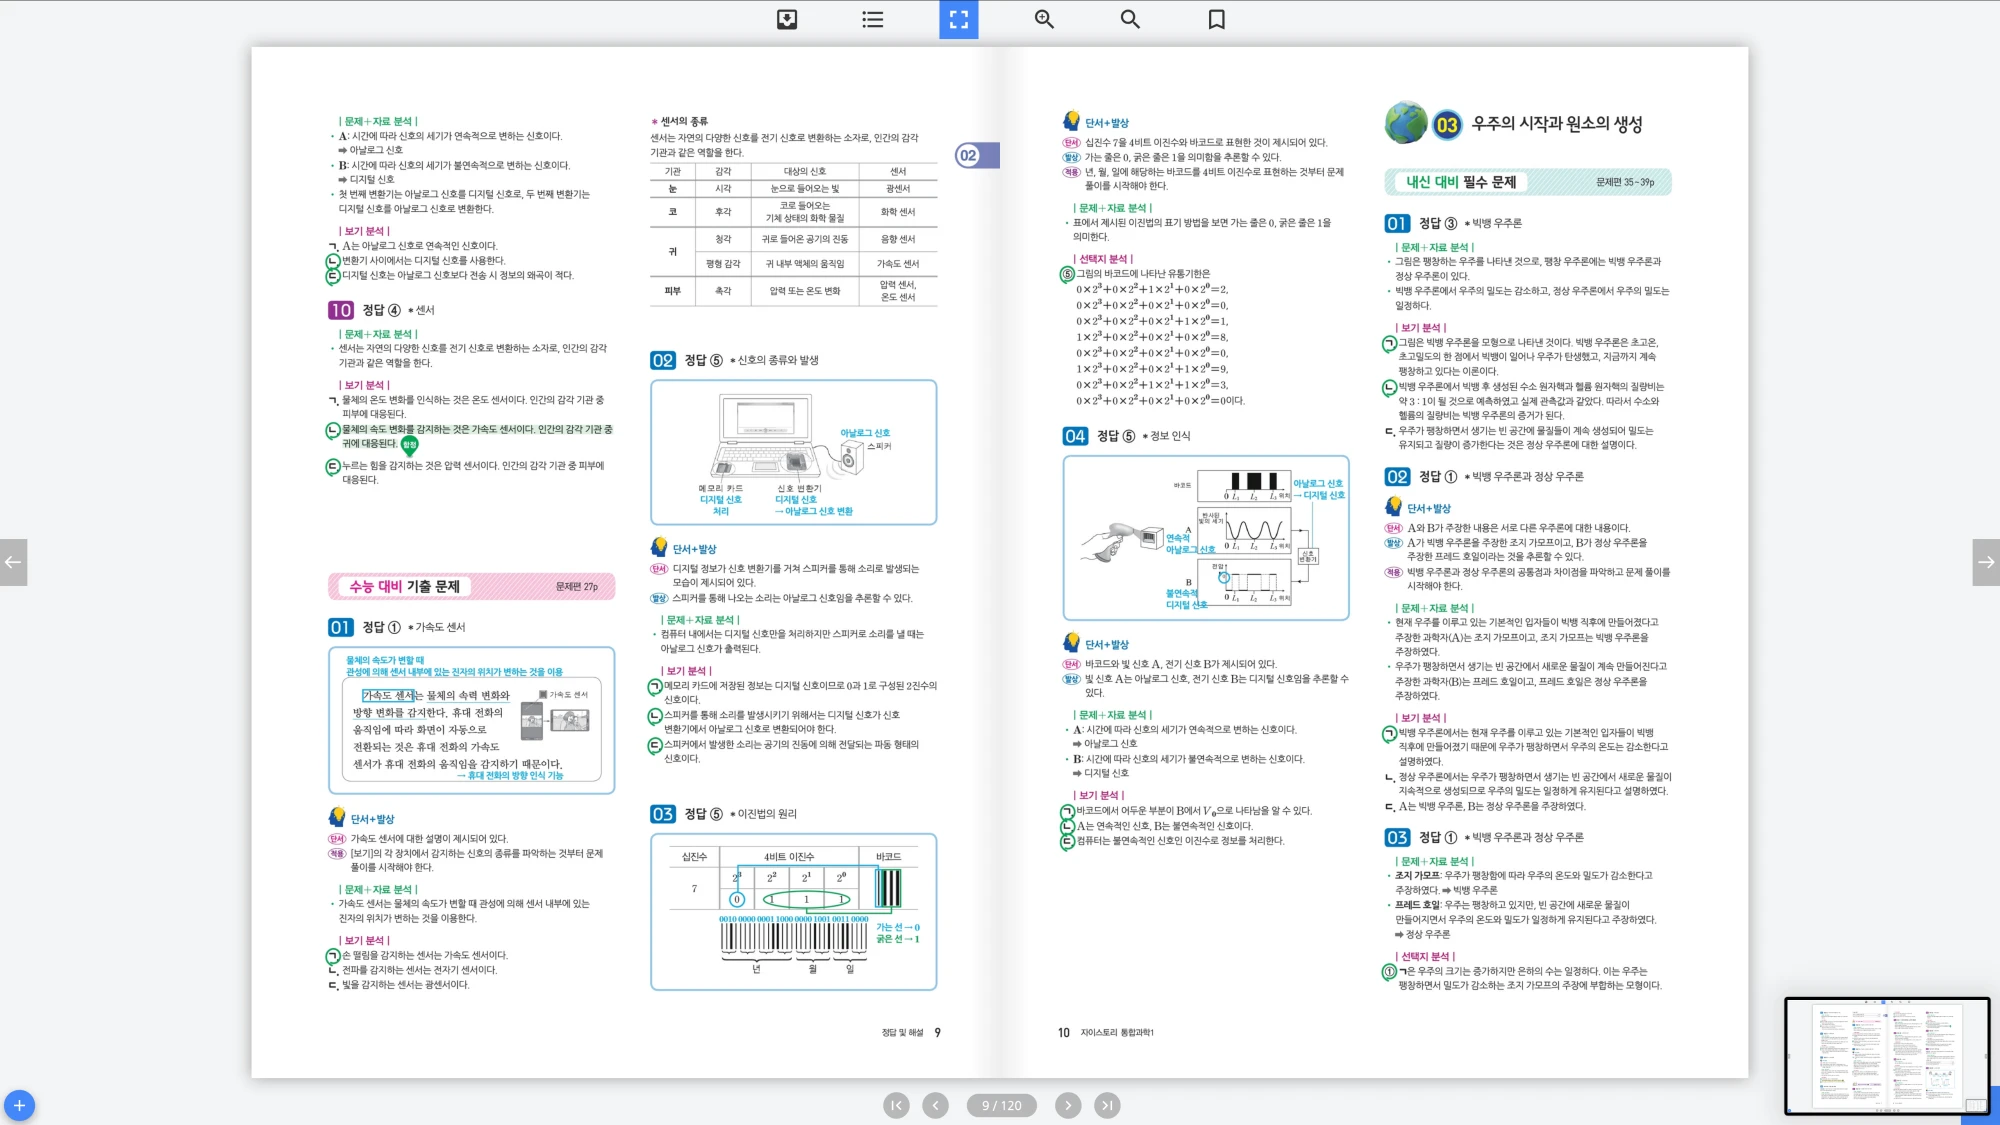Viewport: 2000px width, 1125px height.
Task: Go to the next page with right arrow
Action: [x=1986, y=562]
